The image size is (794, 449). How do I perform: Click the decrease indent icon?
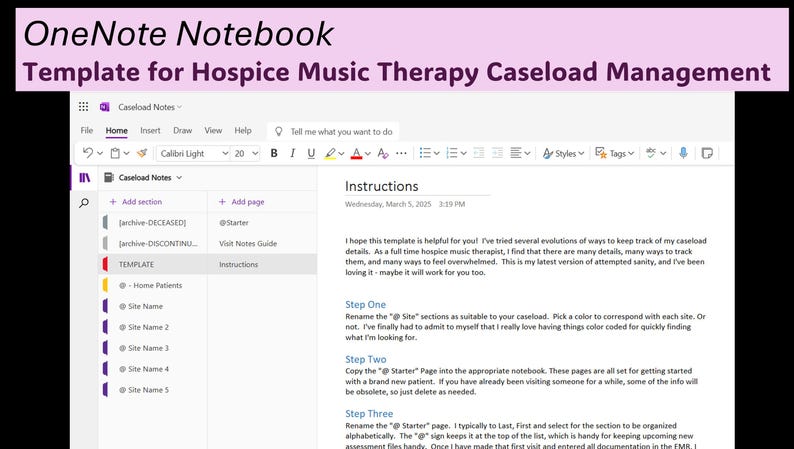coord(479,153)
